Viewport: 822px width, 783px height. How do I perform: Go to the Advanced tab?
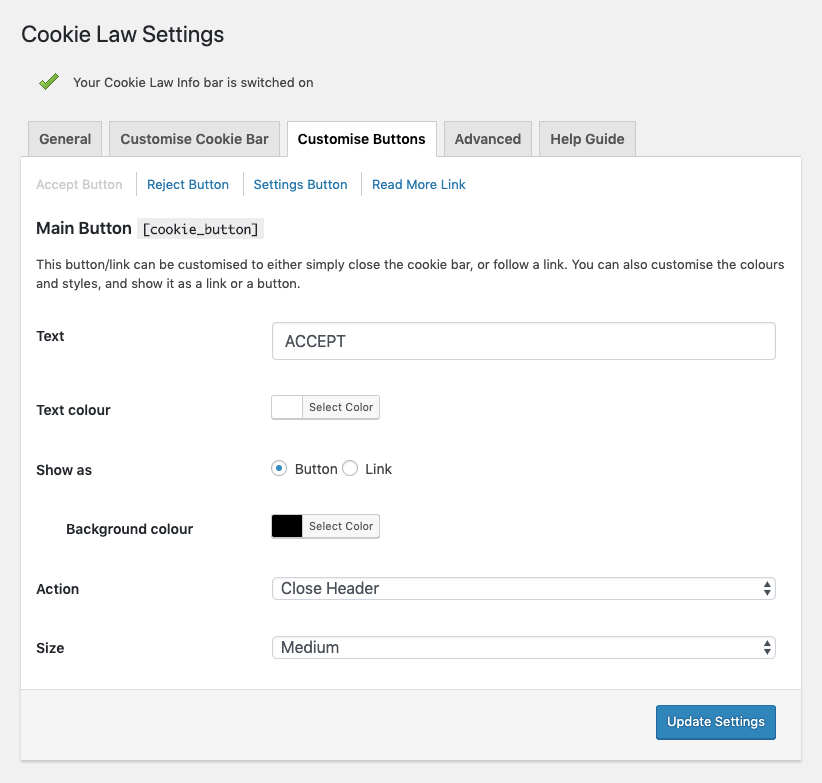click(487, 139)
